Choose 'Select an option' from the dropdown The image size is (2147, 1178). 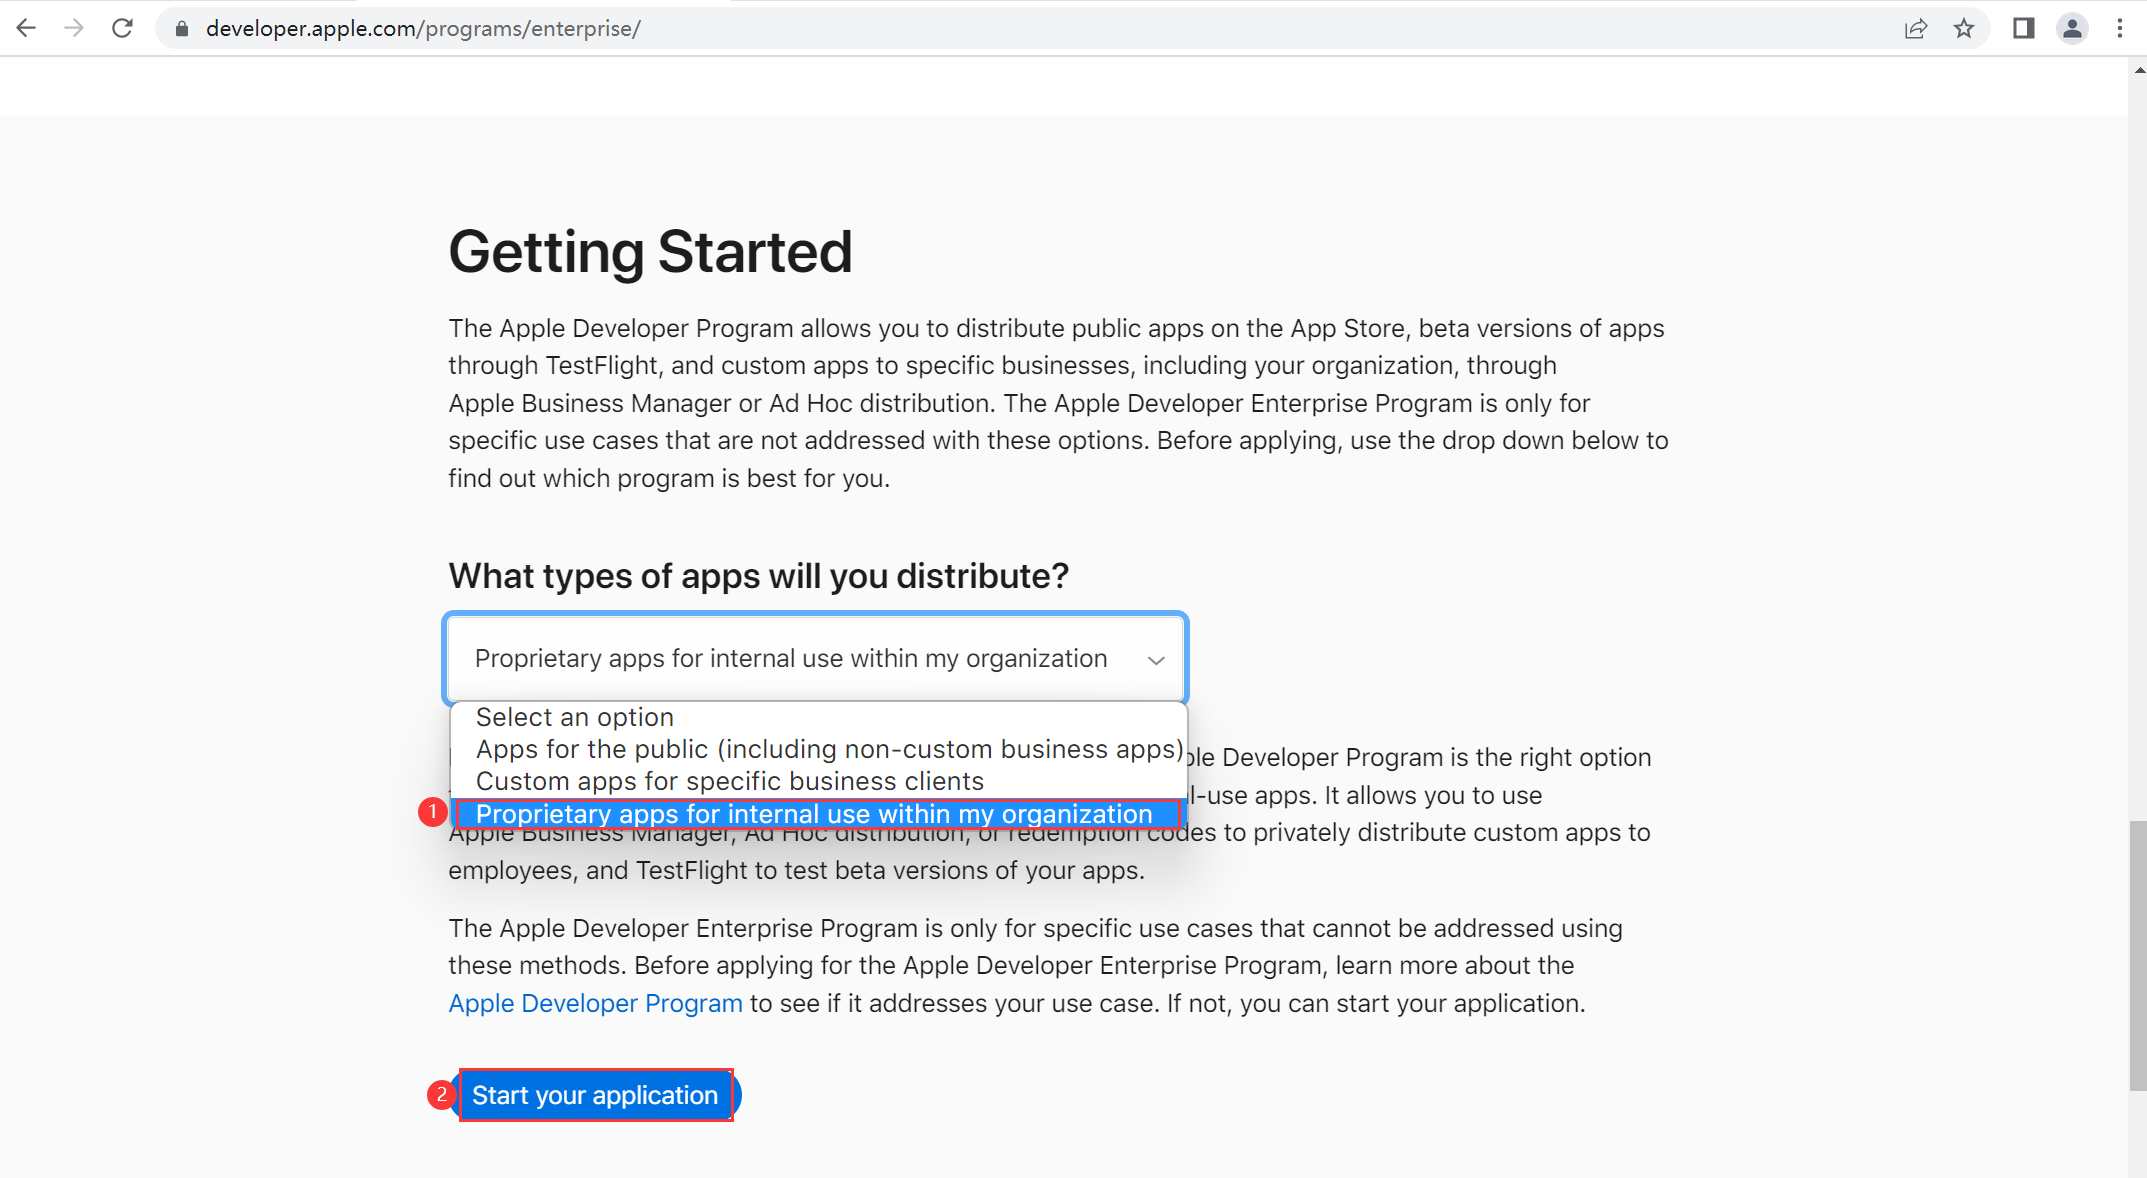(575, 717)
